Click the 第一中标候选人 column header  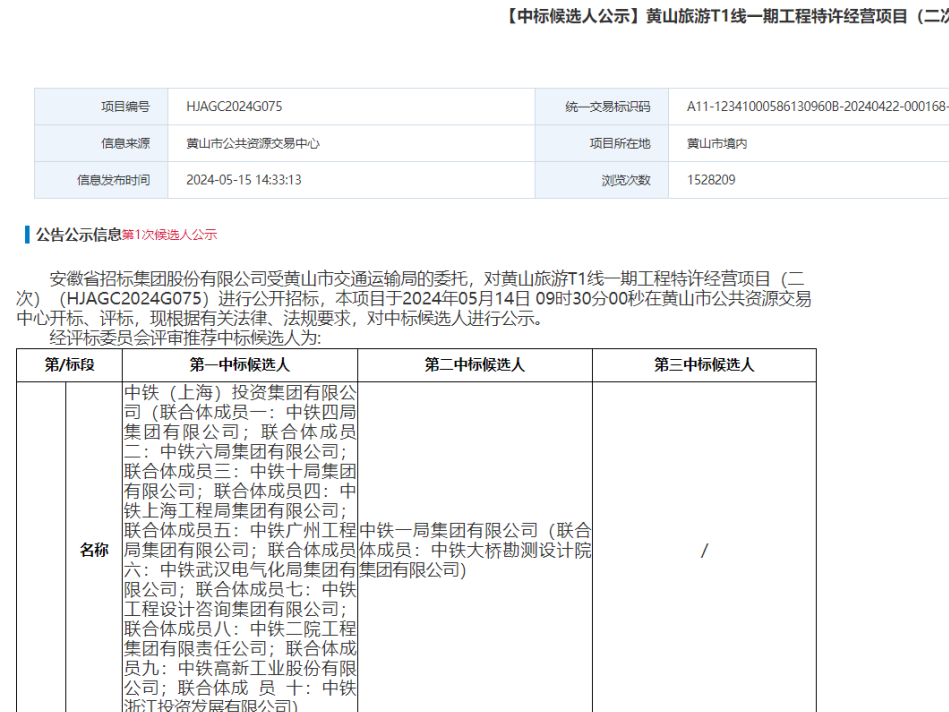240,364
